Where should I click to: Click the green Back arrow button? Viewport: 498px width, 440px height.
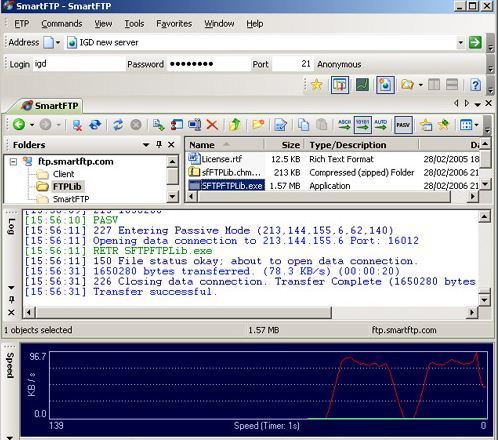coord(19,125)
